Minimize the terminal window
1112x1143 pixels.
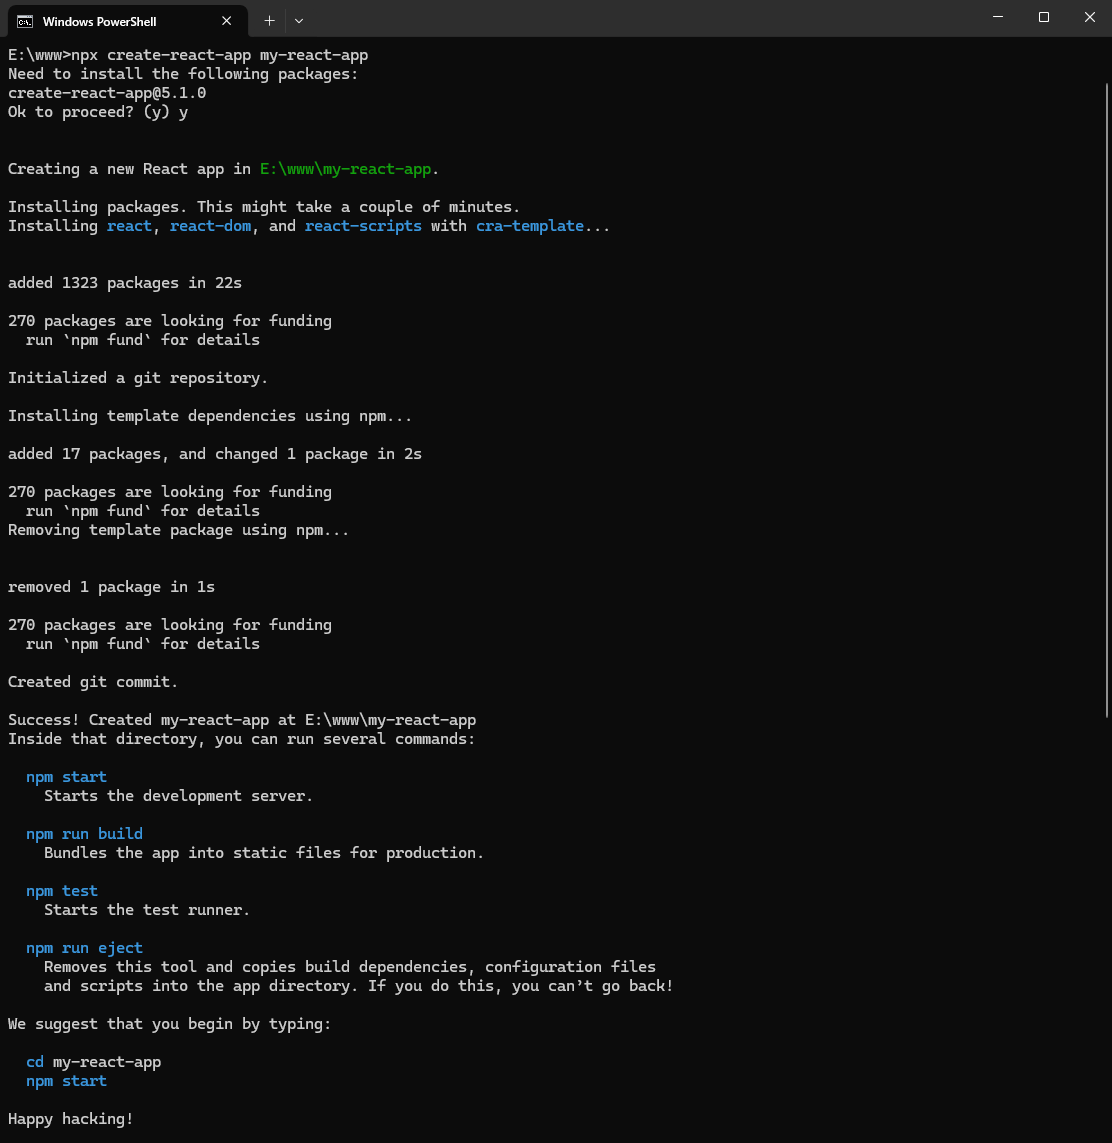pos(998,17)
